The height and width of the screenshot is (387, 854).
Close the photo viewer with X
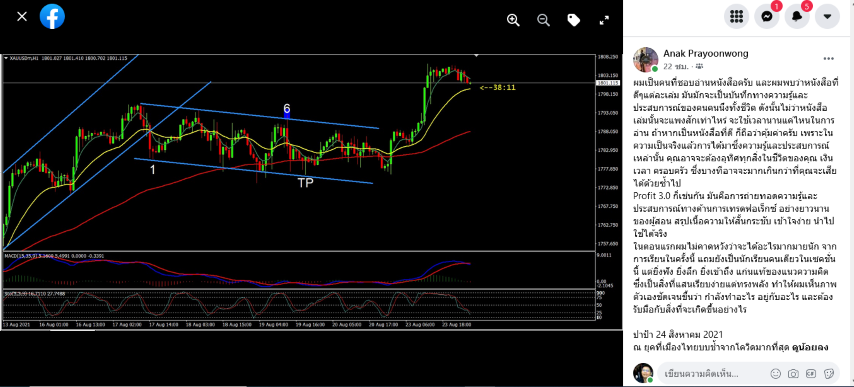pos(22,16)
